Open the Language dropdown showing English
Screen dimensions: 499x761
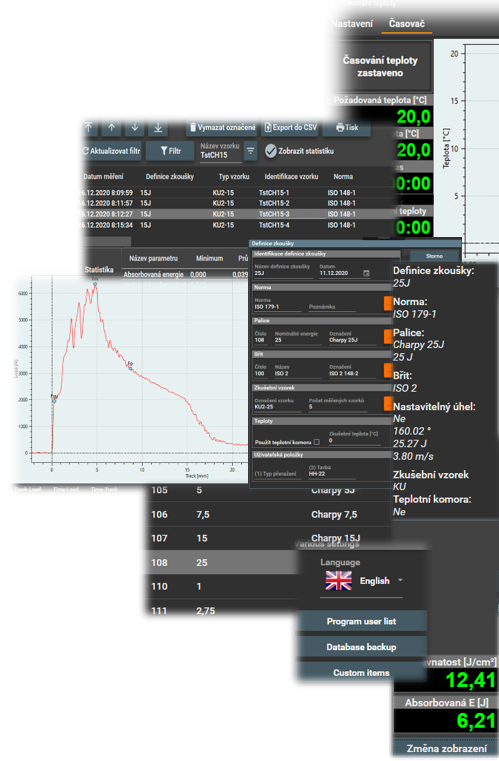[x=362, y=581]
